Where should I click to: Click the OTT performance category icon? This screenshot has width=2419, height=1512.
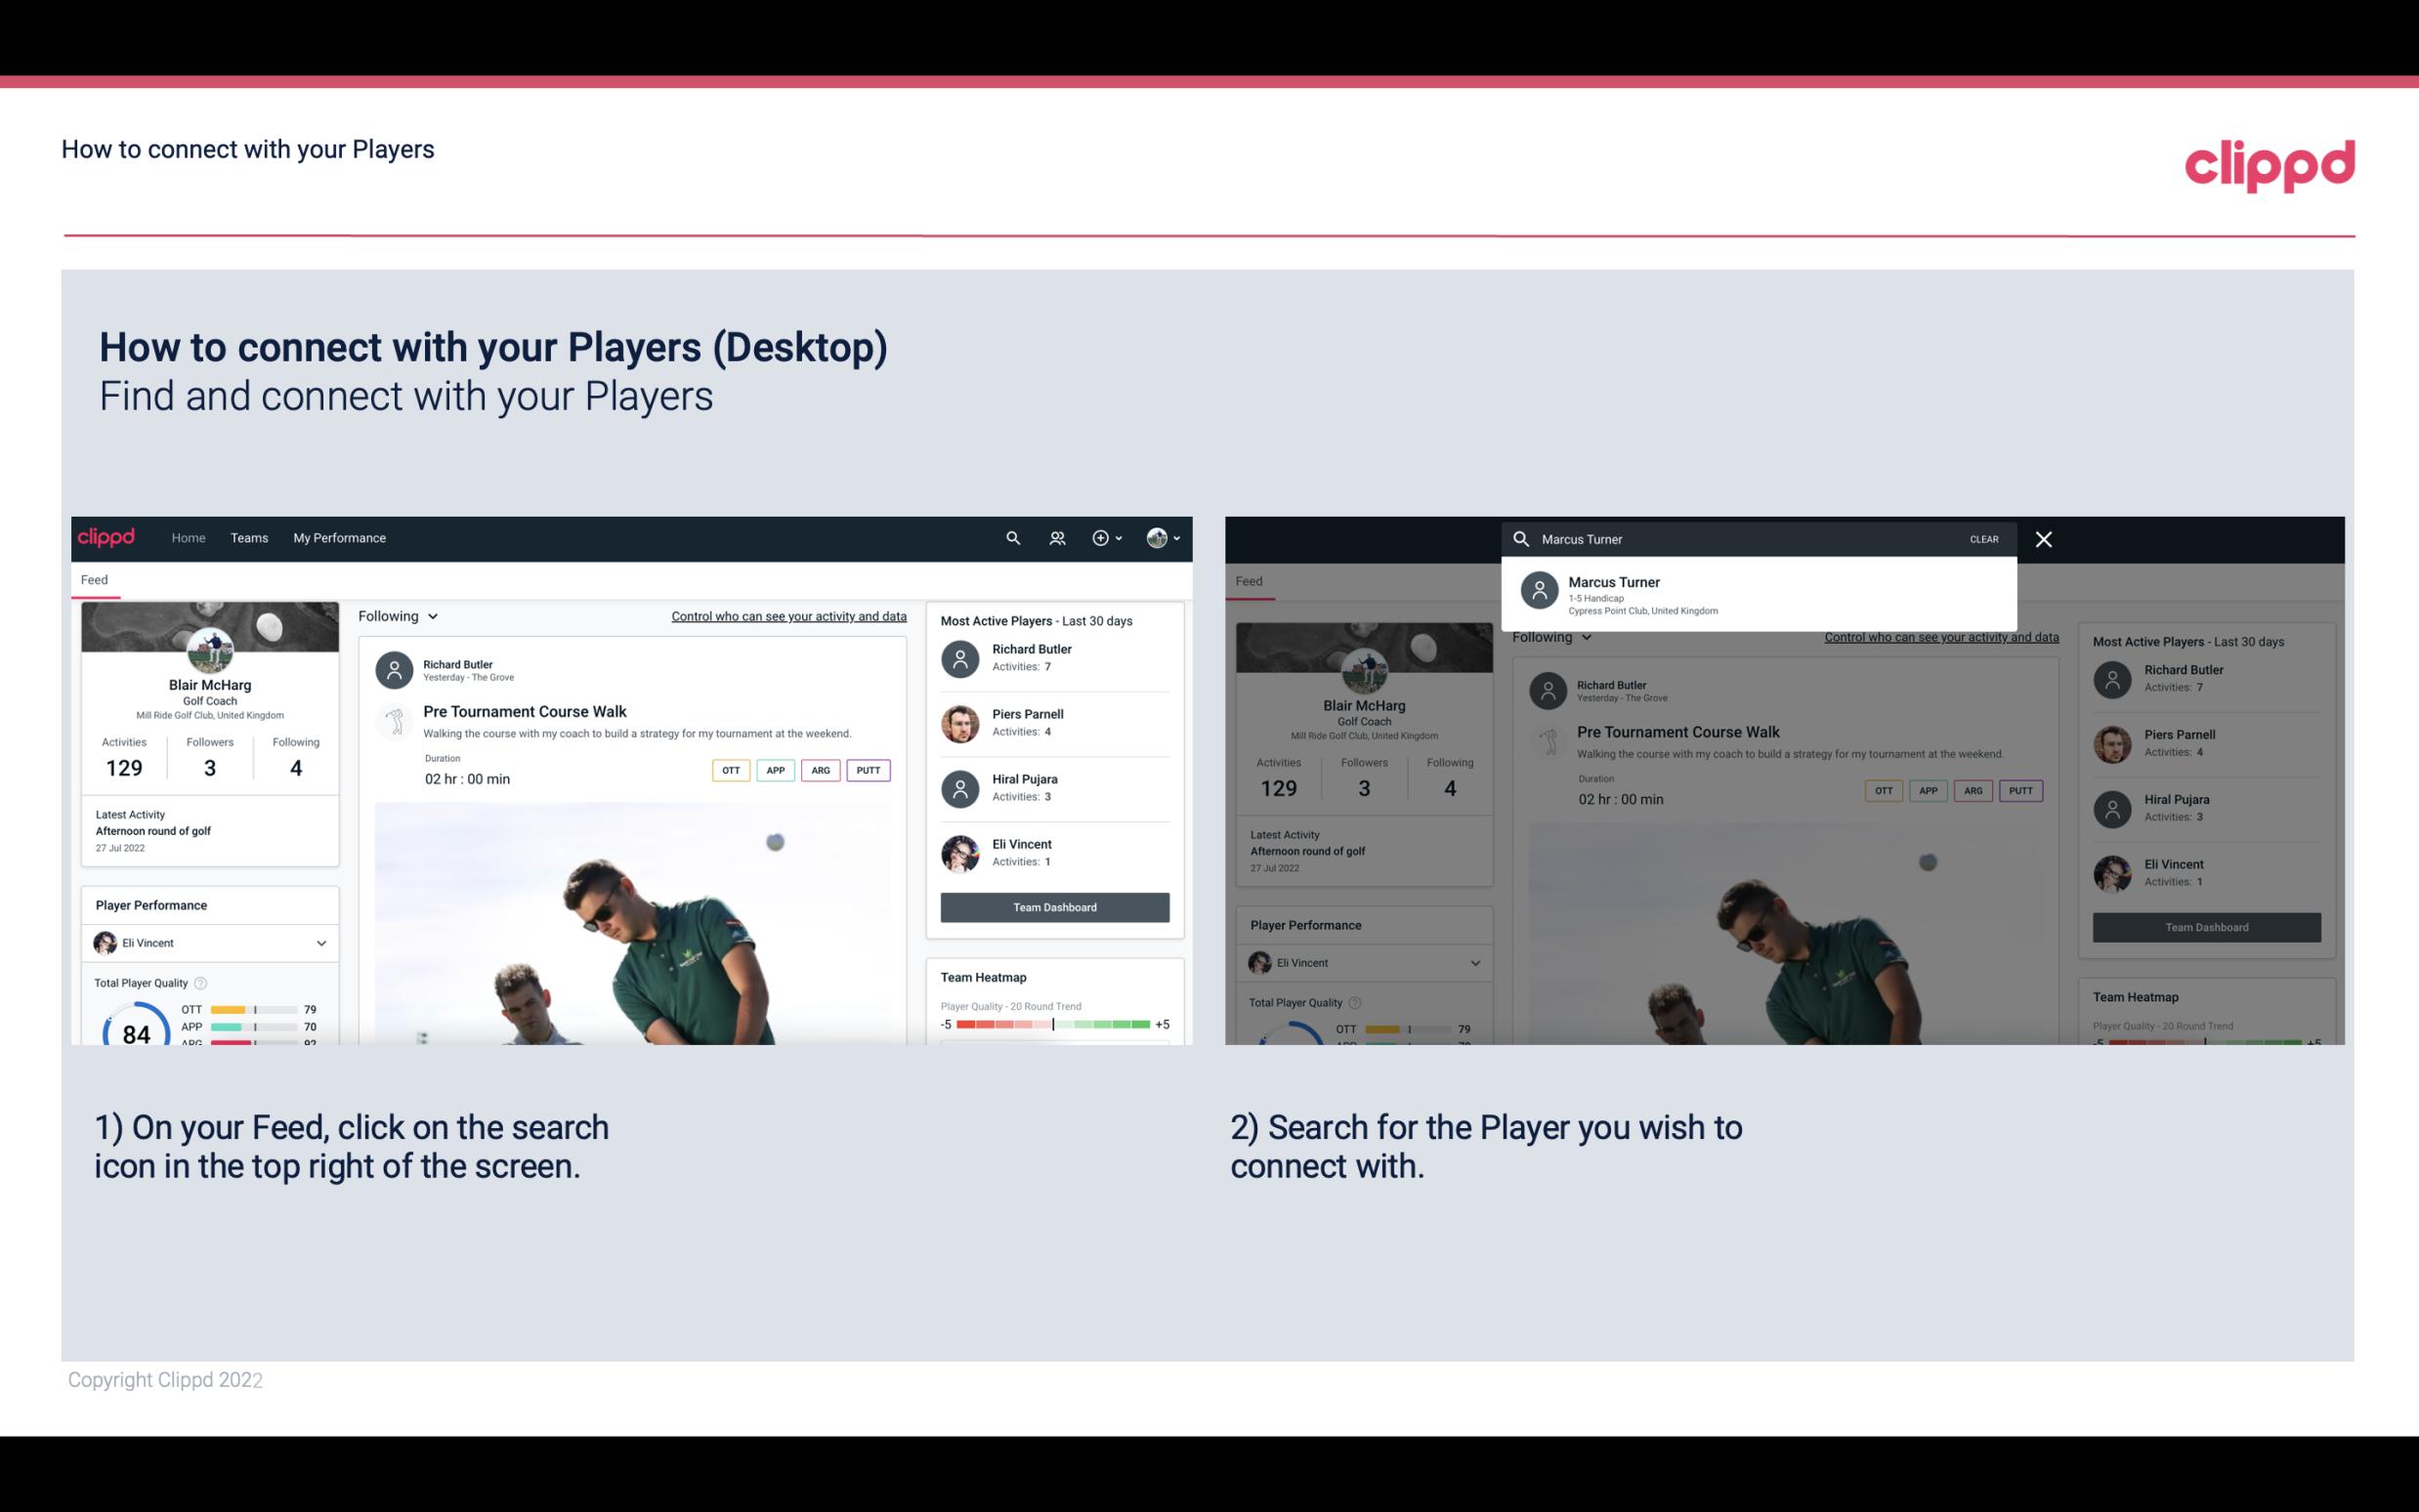730,770
